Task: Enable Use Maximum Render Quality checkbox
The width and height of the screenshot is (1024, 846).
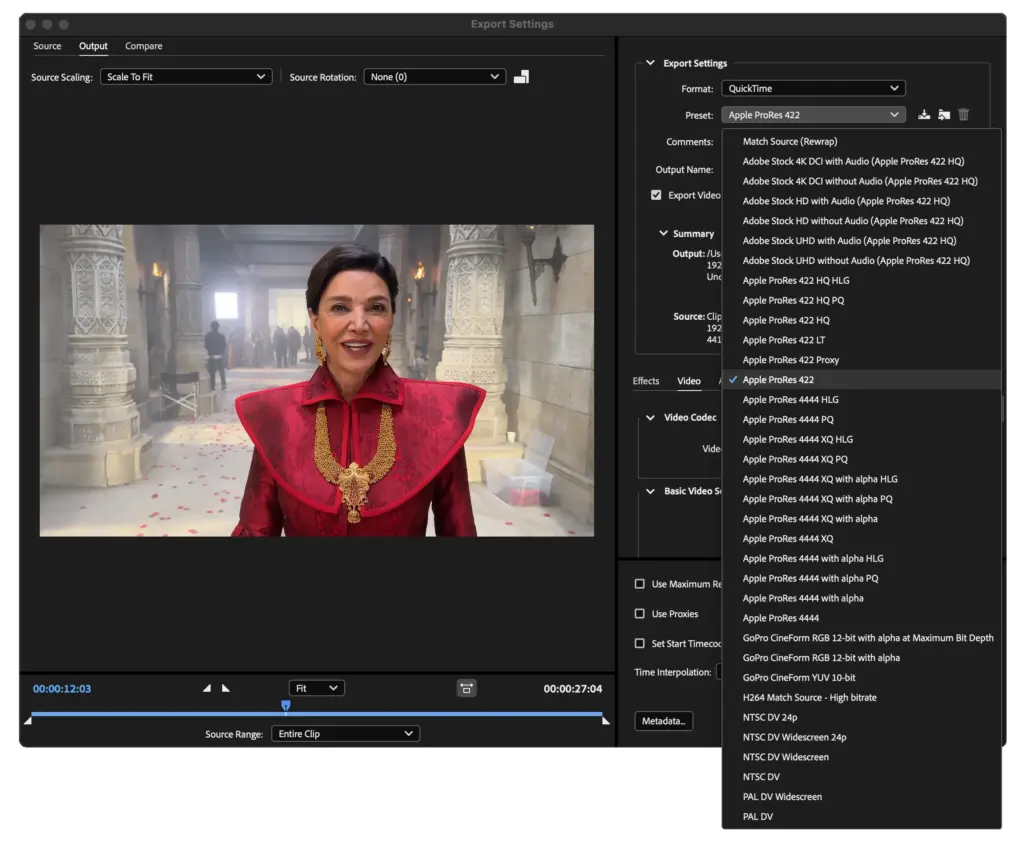Action: click(x=639, y=583)
